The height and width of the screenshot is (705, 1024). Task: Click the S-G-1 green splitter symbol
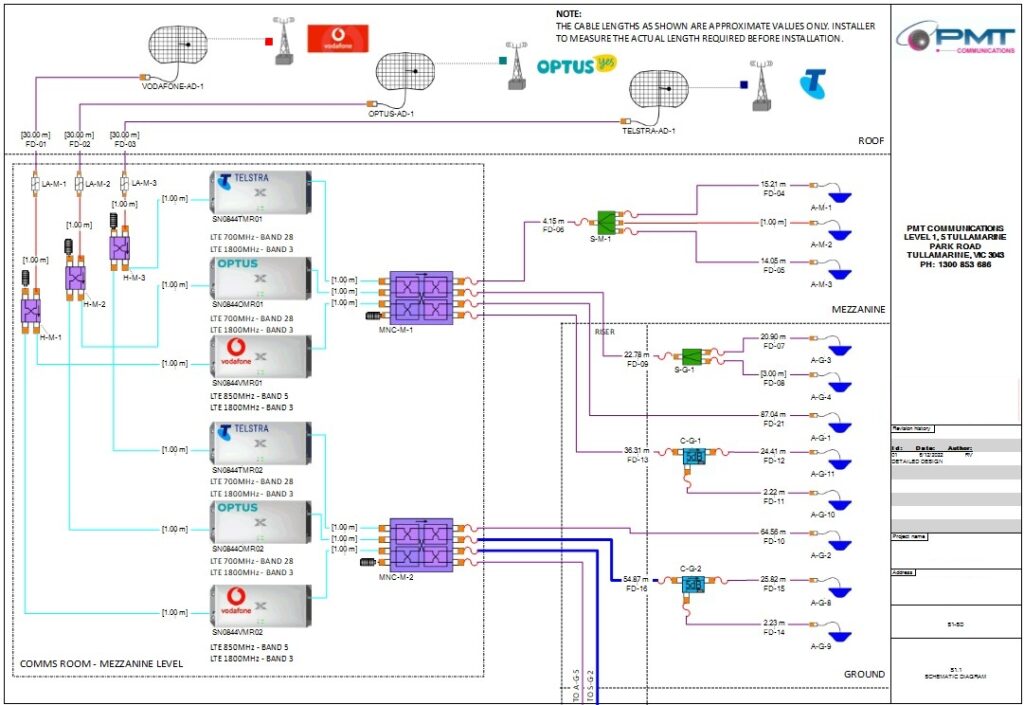click(694, 355)
